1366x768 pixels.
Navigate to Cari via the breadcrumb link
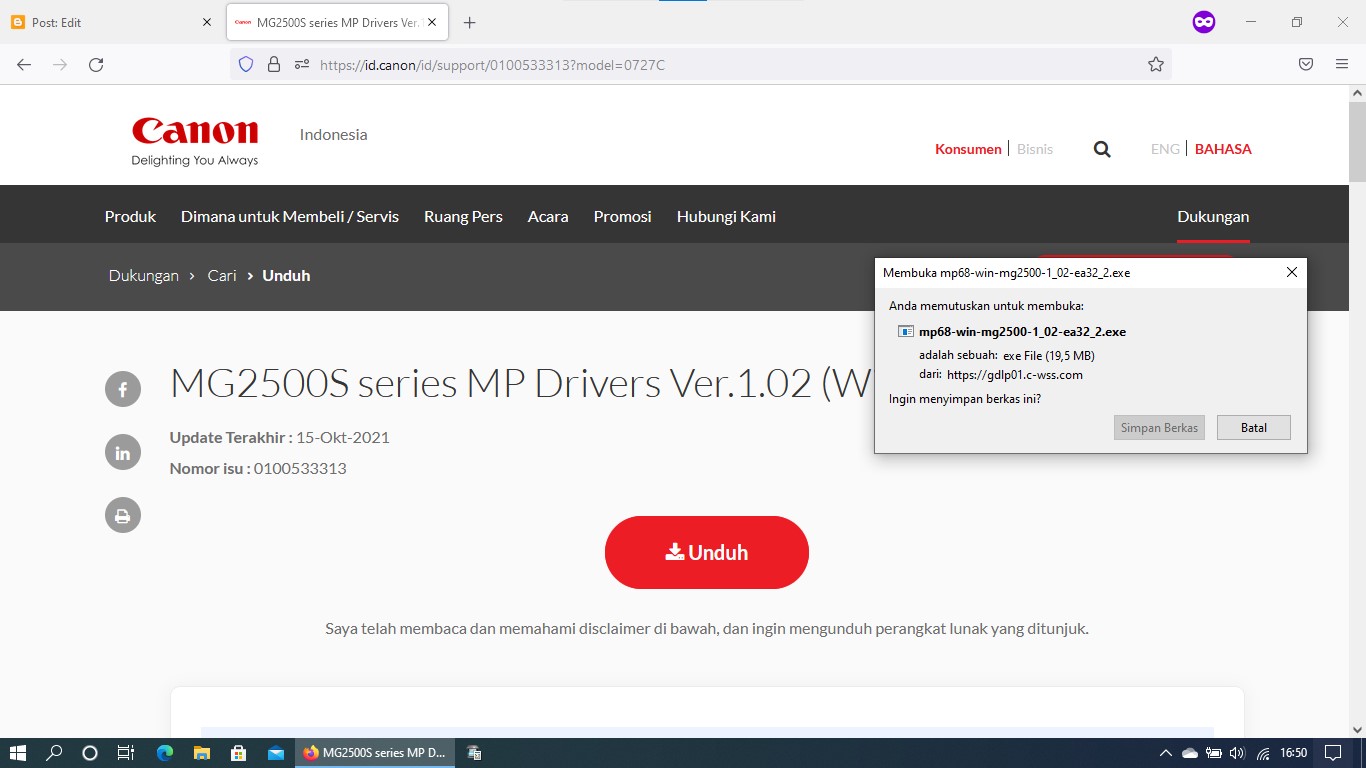pyautogui.click(x=222, y=275)
